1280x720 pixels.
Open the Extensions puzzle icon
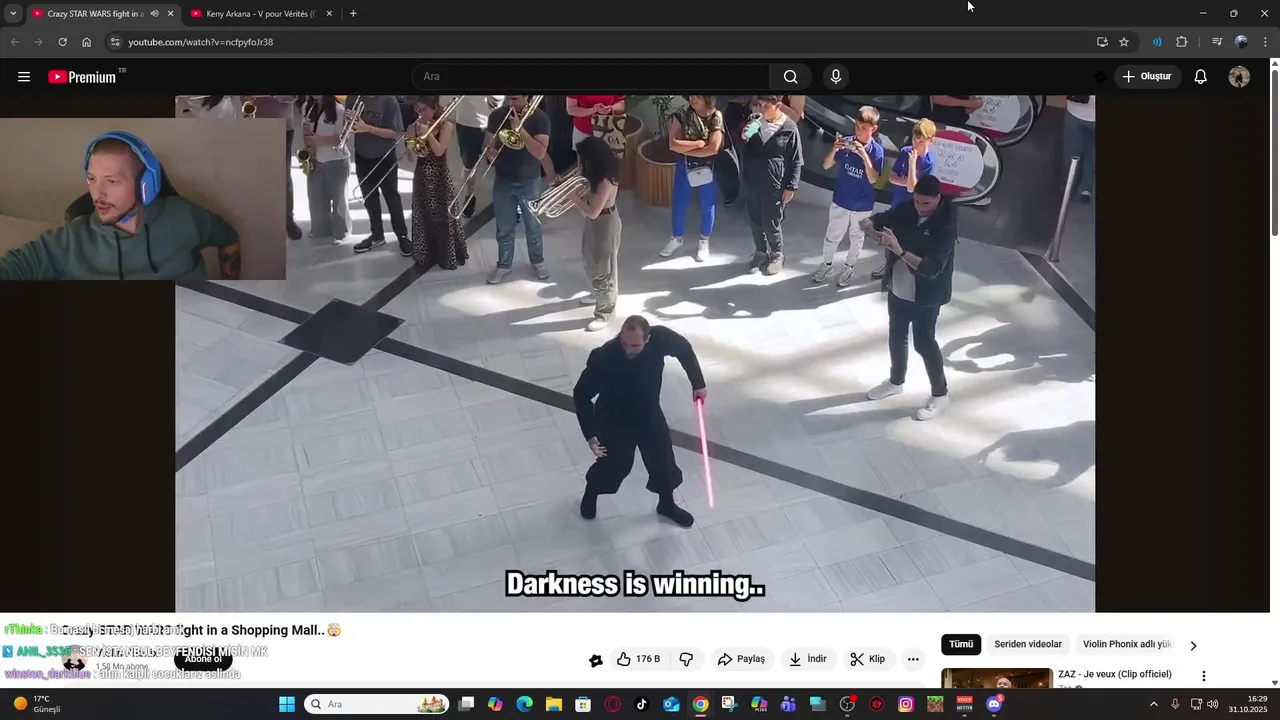1181,42
